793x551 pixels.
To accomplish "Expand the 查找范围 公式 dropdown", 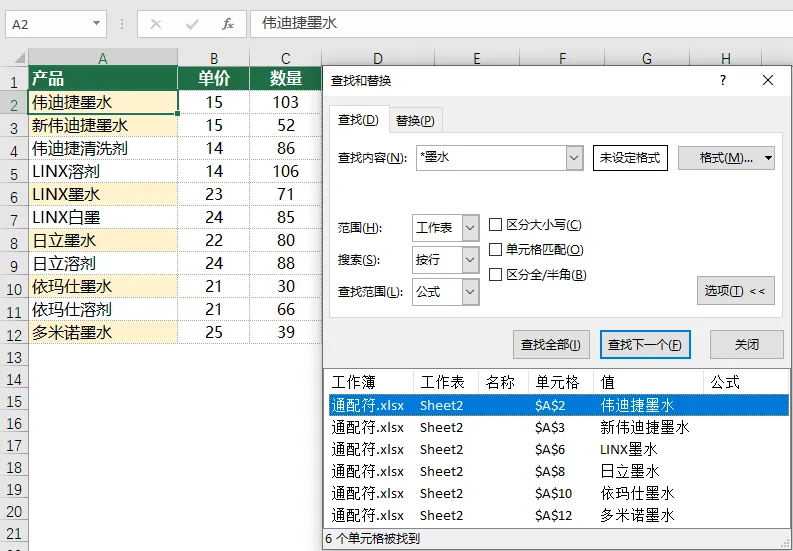I will coord(470,292).
